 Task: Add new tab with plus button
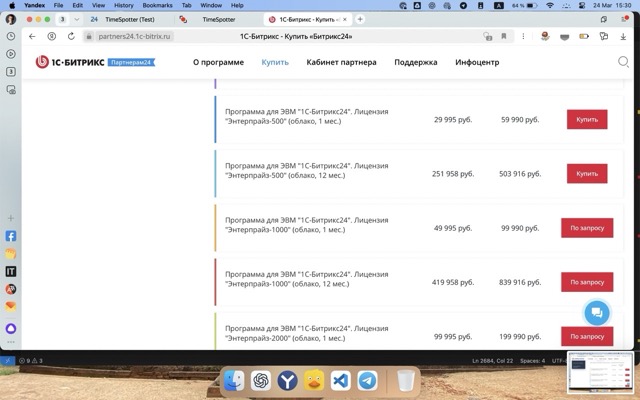(x=360, y=19)
